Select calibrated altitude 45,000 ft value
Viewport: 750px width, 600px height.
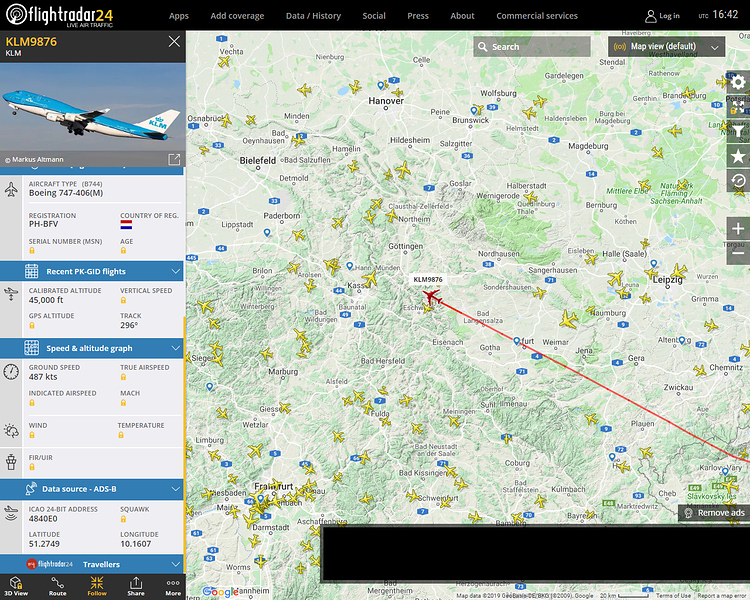[46, 300]
